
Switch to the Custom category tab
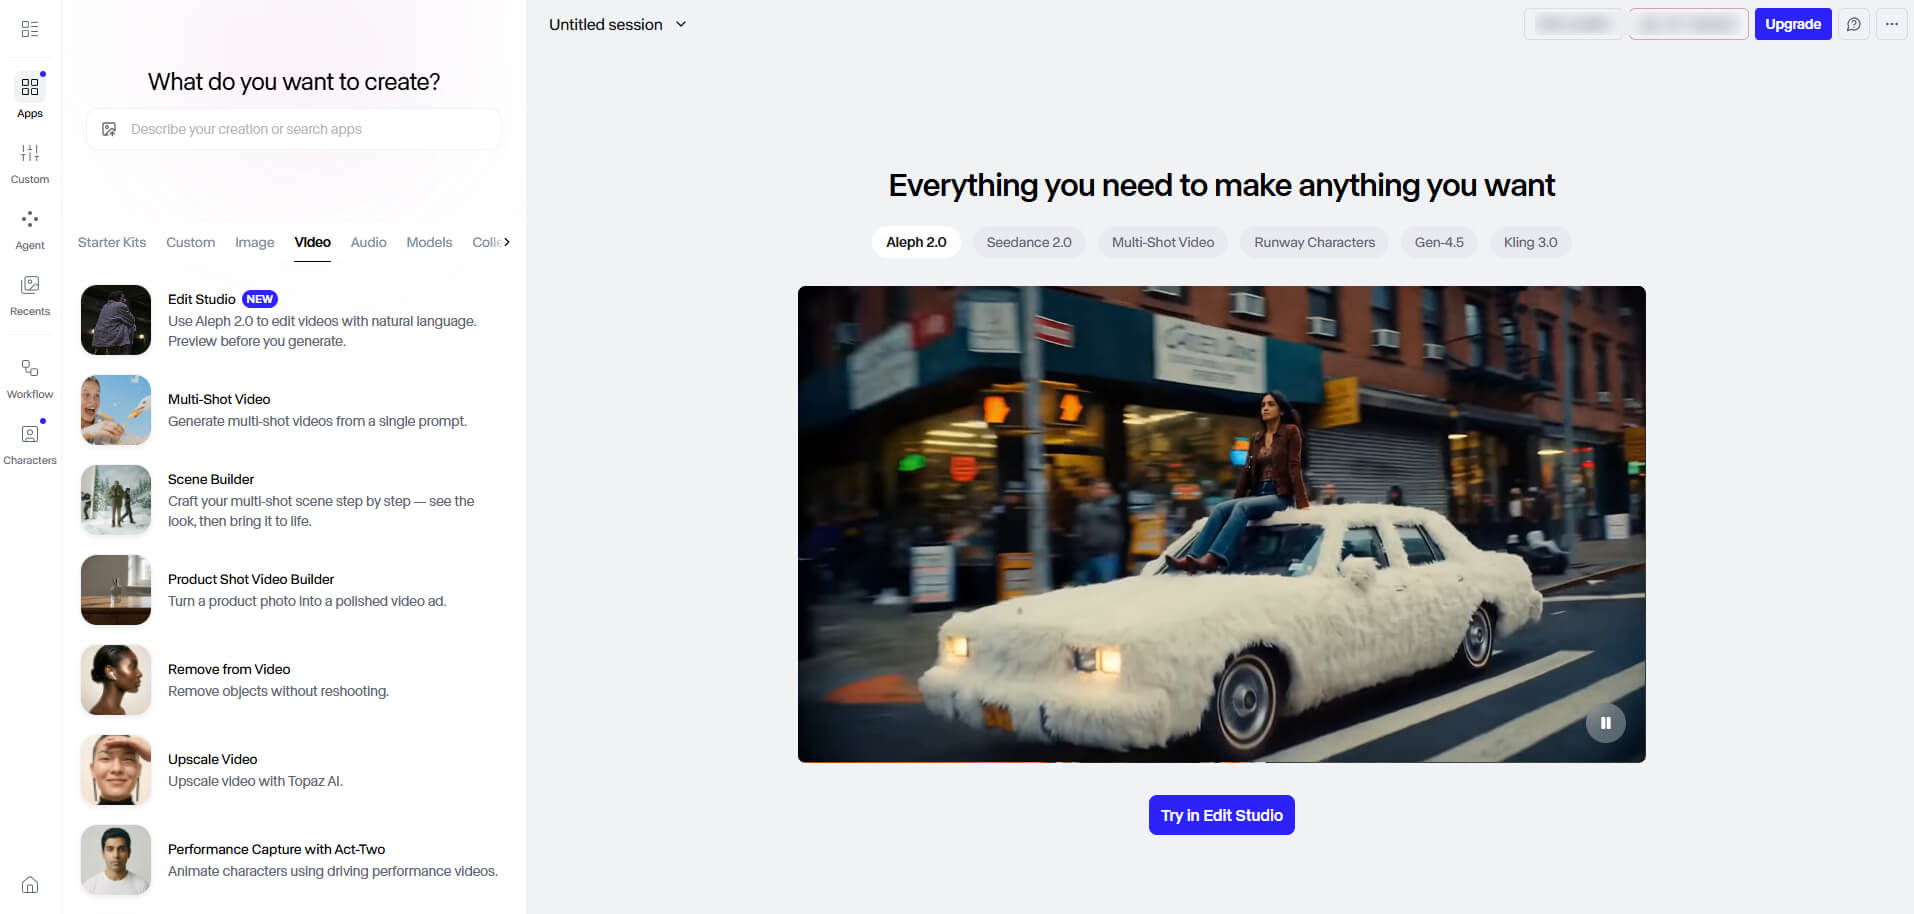click(x=190, y=242)
